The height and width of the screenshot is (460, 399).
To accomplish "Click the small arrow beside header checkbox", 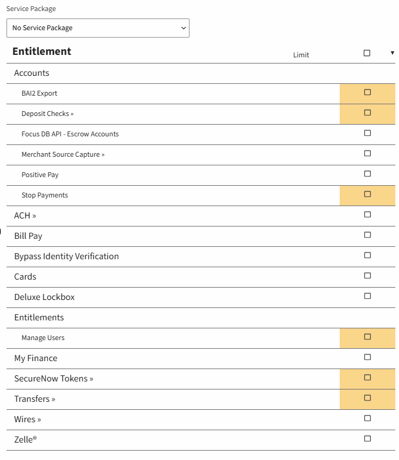I will [392, 53].
